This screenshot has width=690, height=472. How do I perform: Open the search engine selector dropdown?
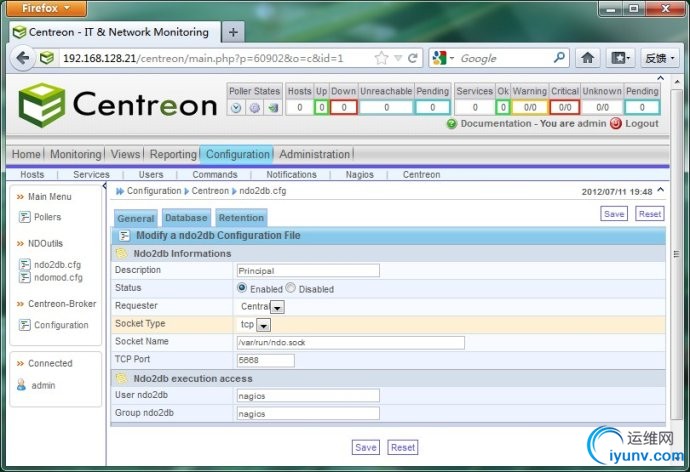click(443, 58)
